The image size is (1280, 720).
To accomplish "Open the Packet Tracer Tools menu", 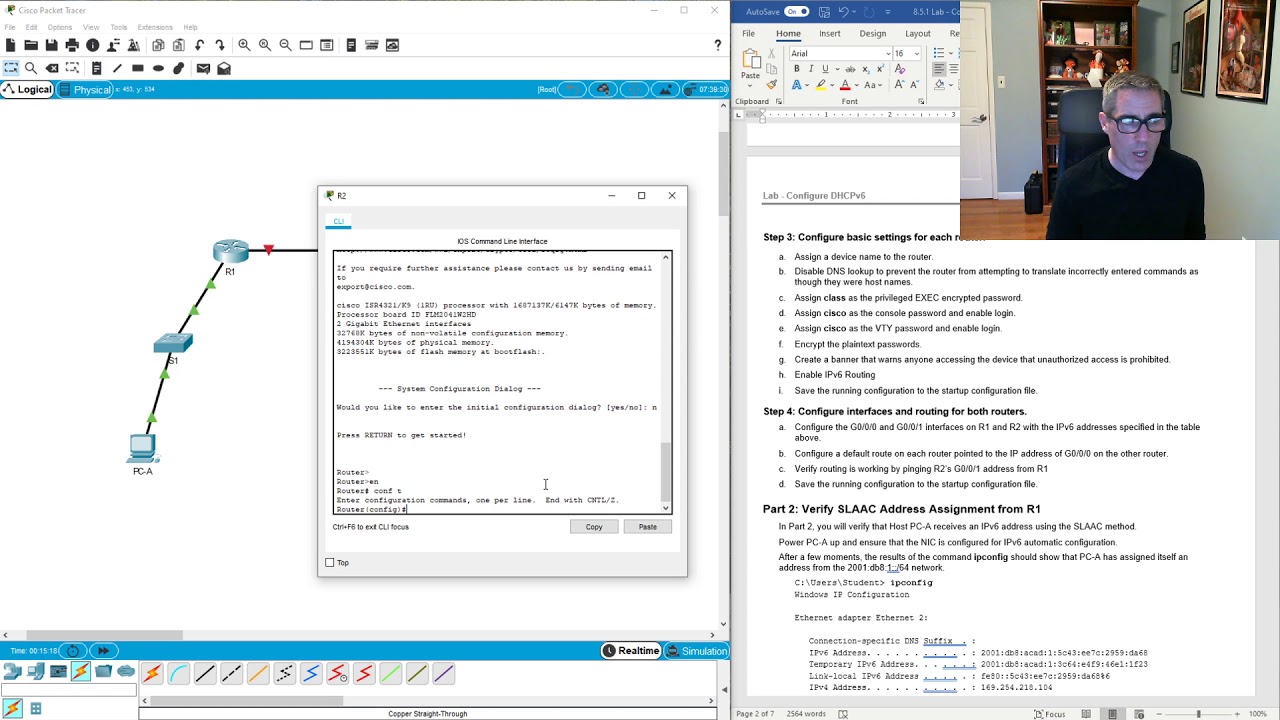I will click(x=119, y=27).
